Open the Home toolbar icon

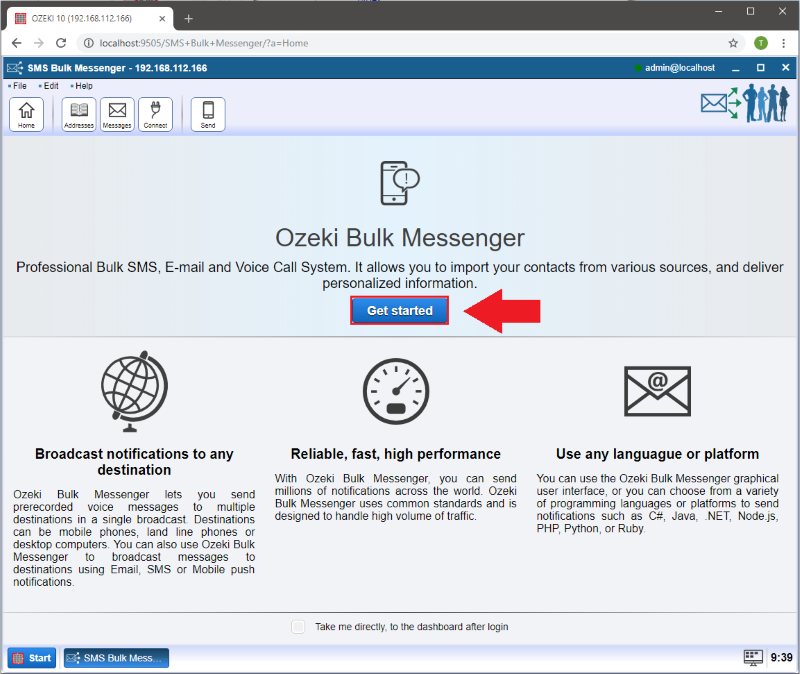point(26,114)
